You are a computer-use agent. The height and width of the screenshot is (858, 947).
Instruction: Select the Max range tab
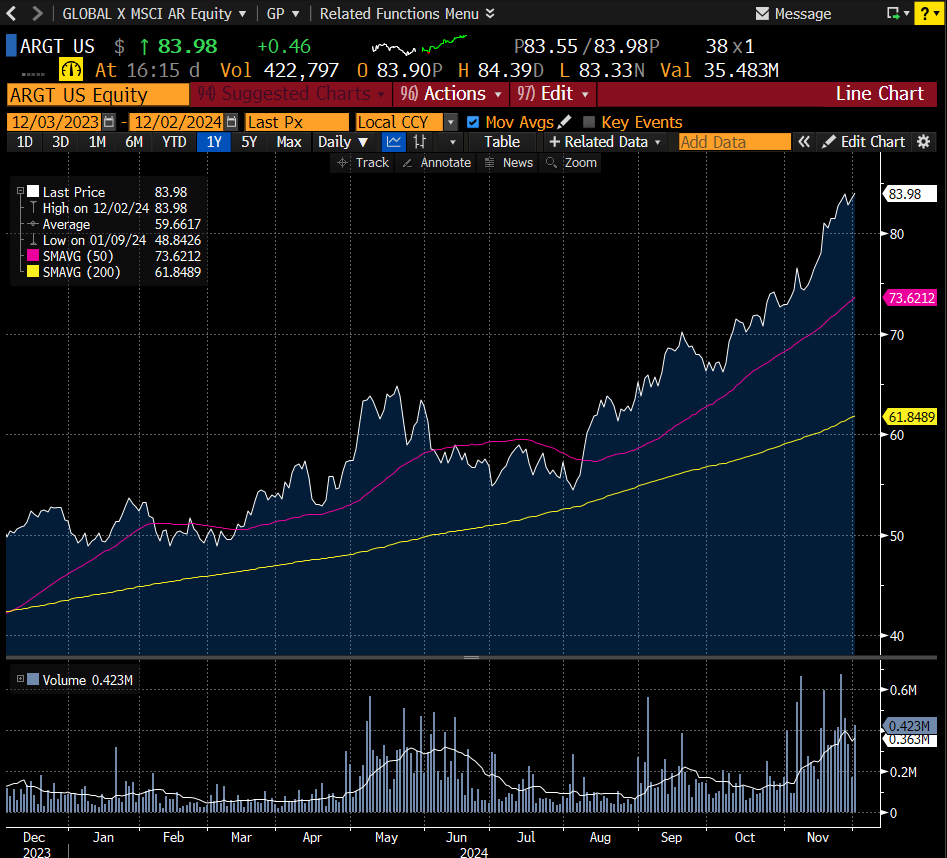coord(289,142)
